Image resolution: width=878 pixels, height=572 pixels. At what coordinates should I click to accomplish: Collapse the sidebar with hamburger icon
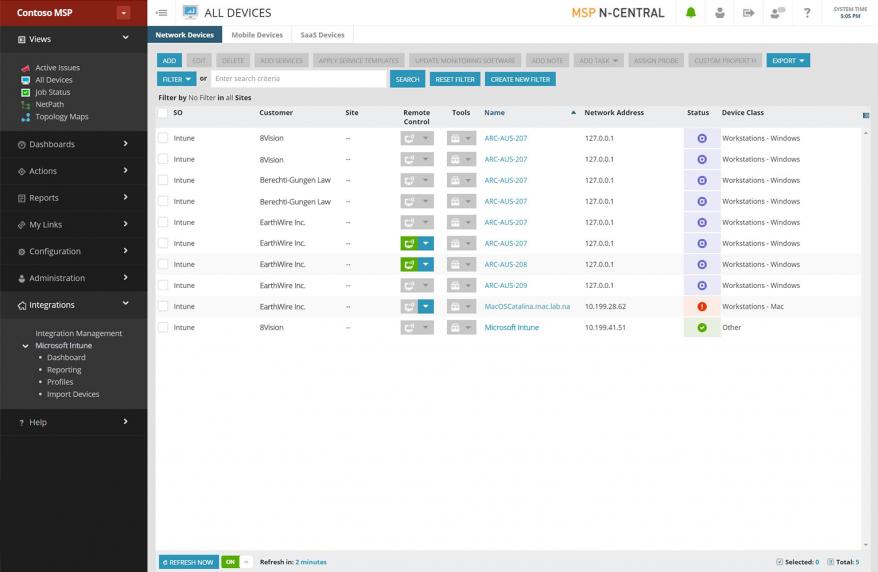click(x=161, y=13)
